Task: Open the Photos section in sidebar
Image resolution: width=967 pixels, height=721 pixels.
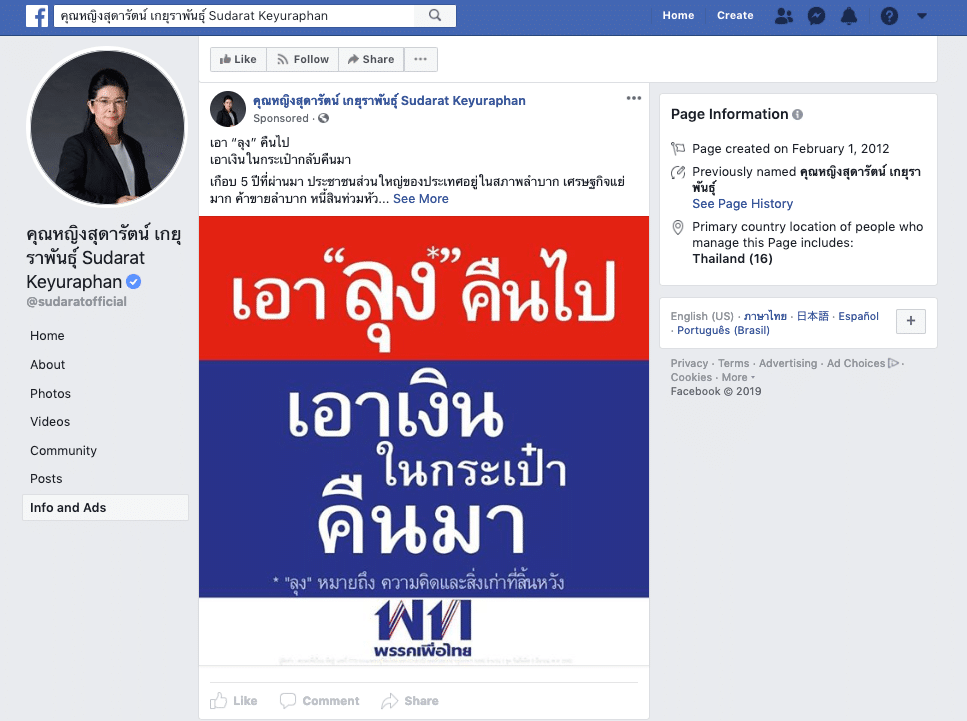Action: tap(50, 394)
